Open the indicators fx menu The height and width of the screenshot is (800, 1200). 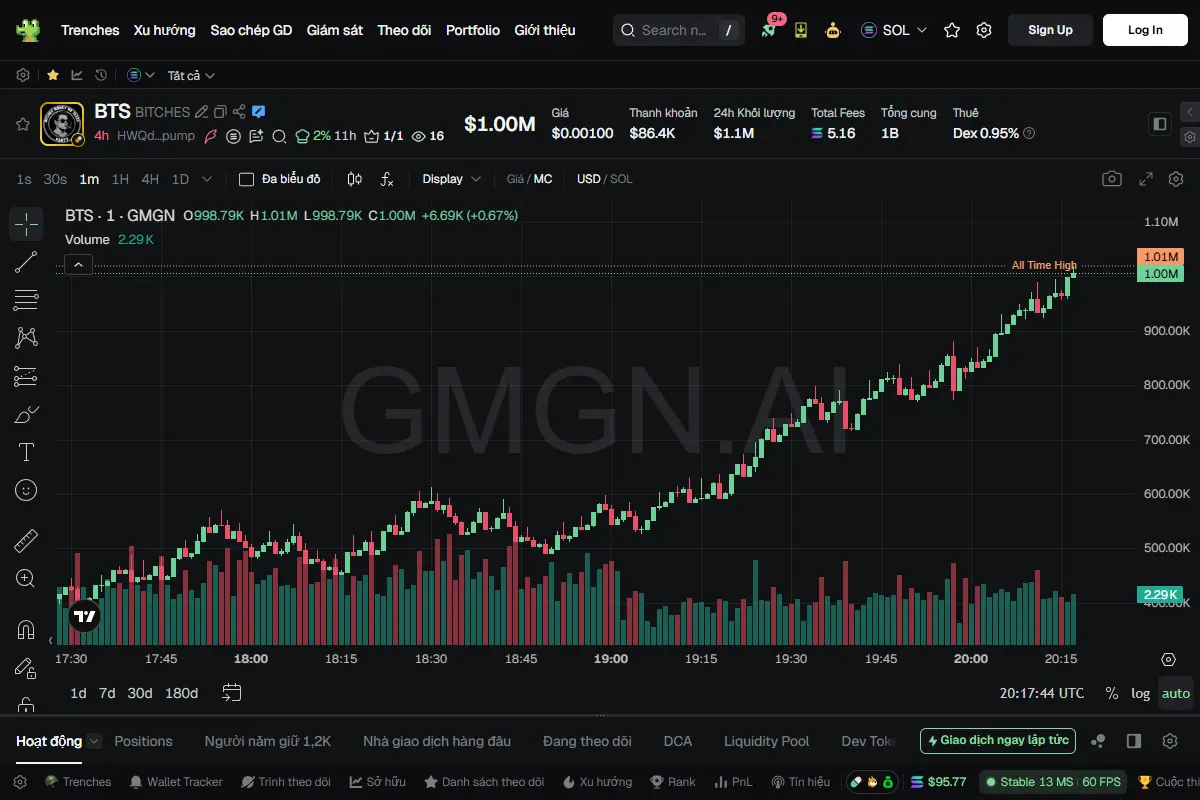387,179
